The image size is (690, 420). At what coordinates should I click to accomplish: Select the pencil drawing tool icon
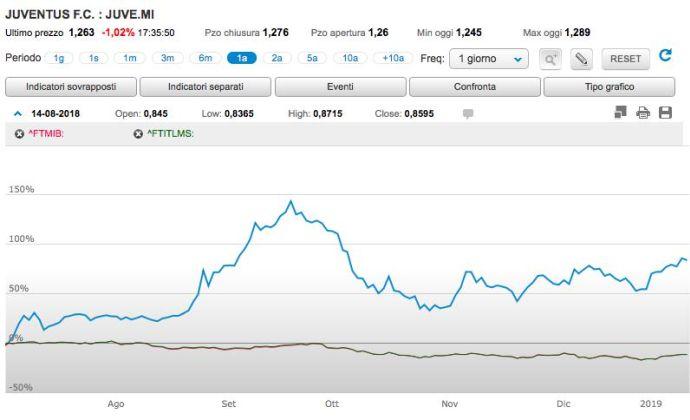581,59
